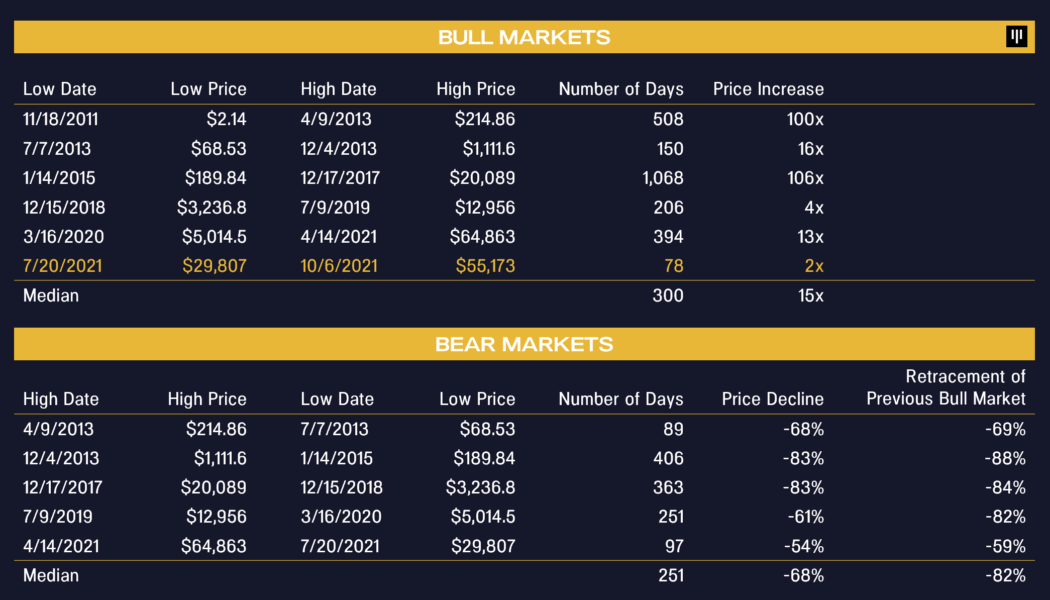Select the BULL MARKETS title banner
1050x600 pixels.
coord(524,38)
